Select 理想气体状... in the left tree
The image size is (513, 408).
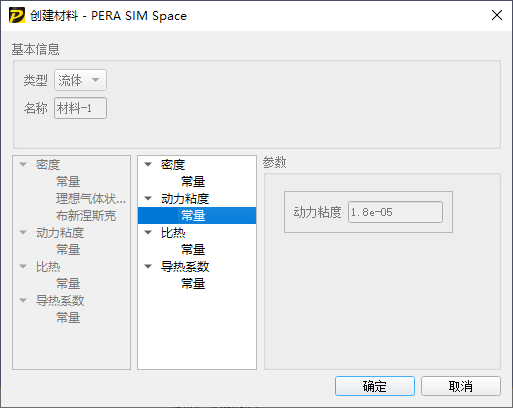point(91,199)
